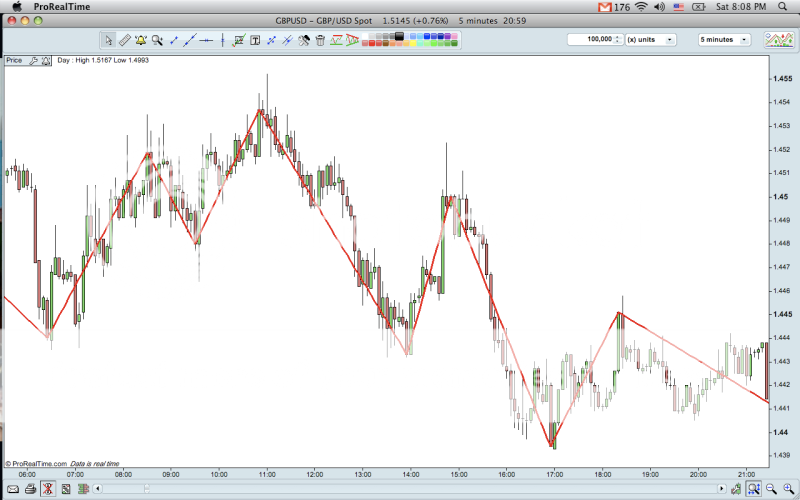Open the Price settings wrench
Screen dimensions: 800x500
34,61
